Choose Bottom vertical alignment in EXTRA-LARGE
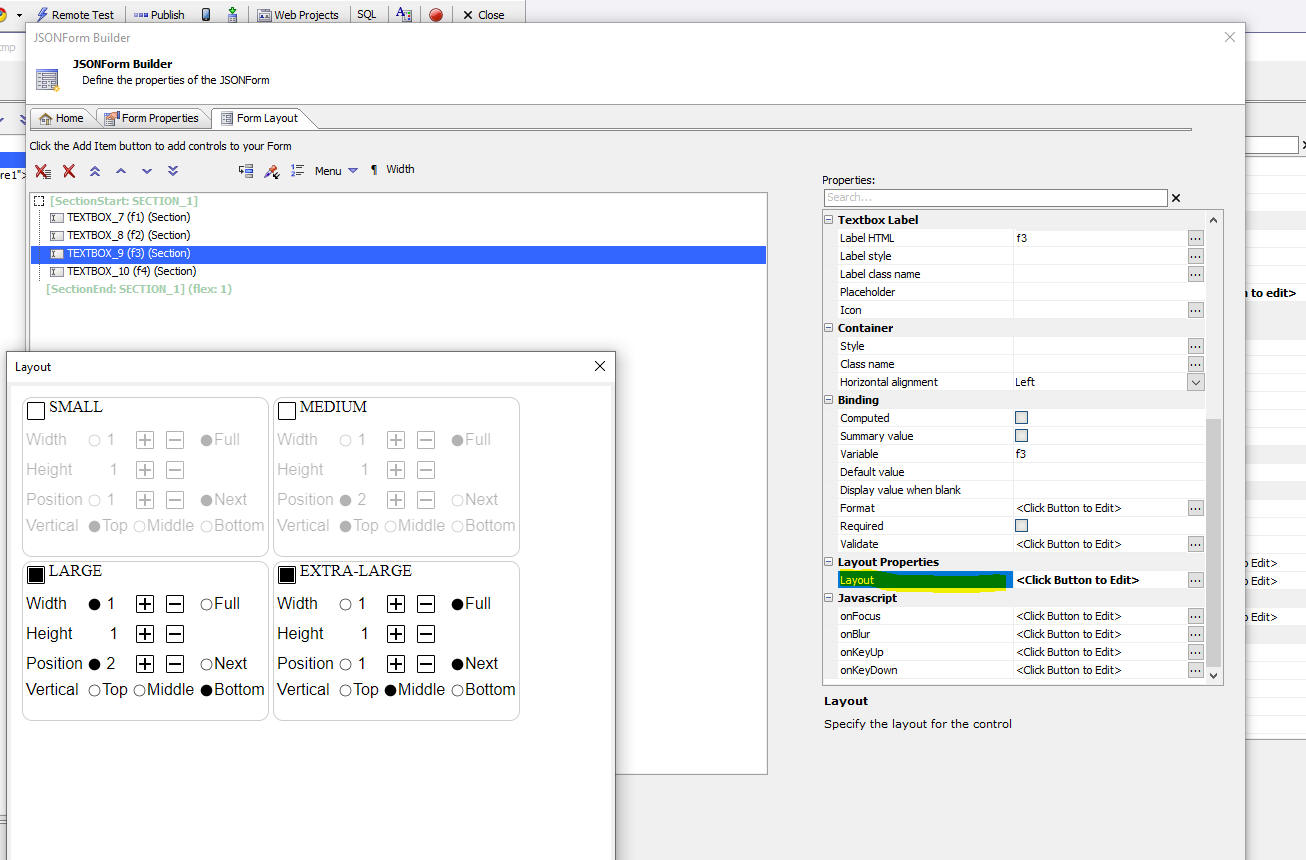1306x860 pixels. 458,690
